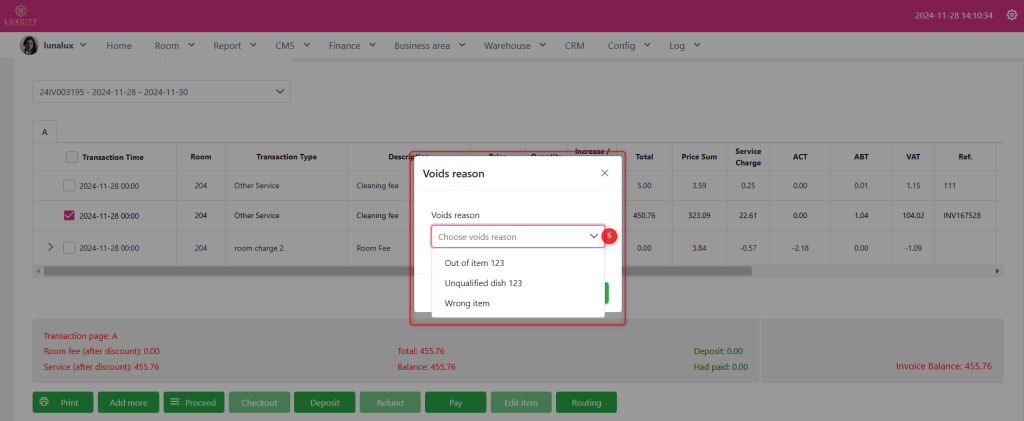Open the invoice 24IV003195 dropdown

pyautogui.click(x=161, y=92)
